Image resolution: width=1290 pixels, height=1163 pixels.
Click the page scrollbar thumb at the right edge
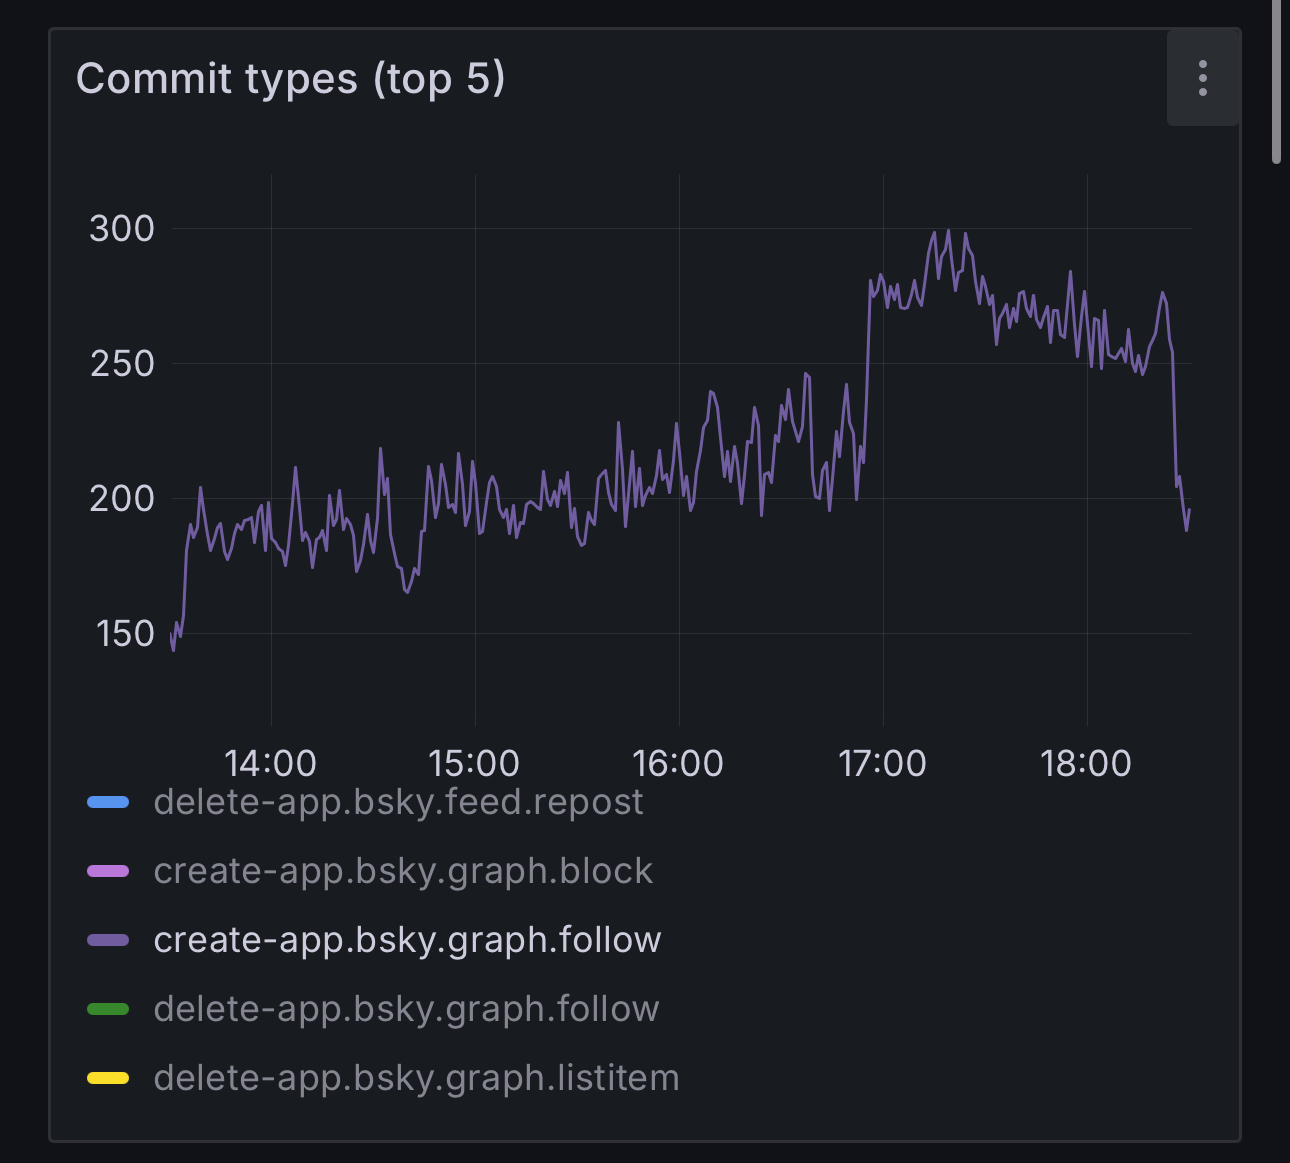tap(1276, 80)
